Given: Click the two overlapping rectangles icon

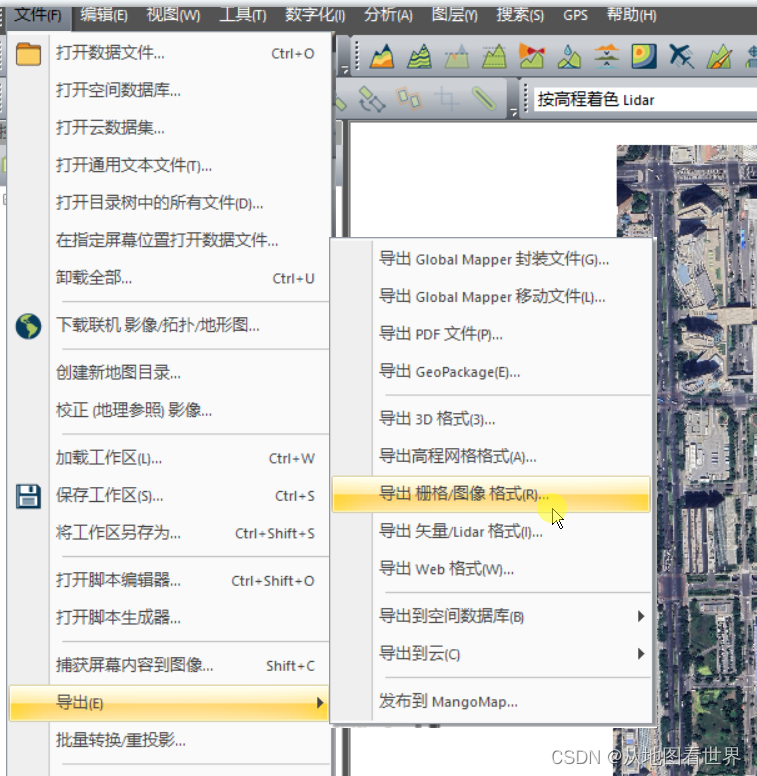Looking at the screenshot, I should pos(409,98).
